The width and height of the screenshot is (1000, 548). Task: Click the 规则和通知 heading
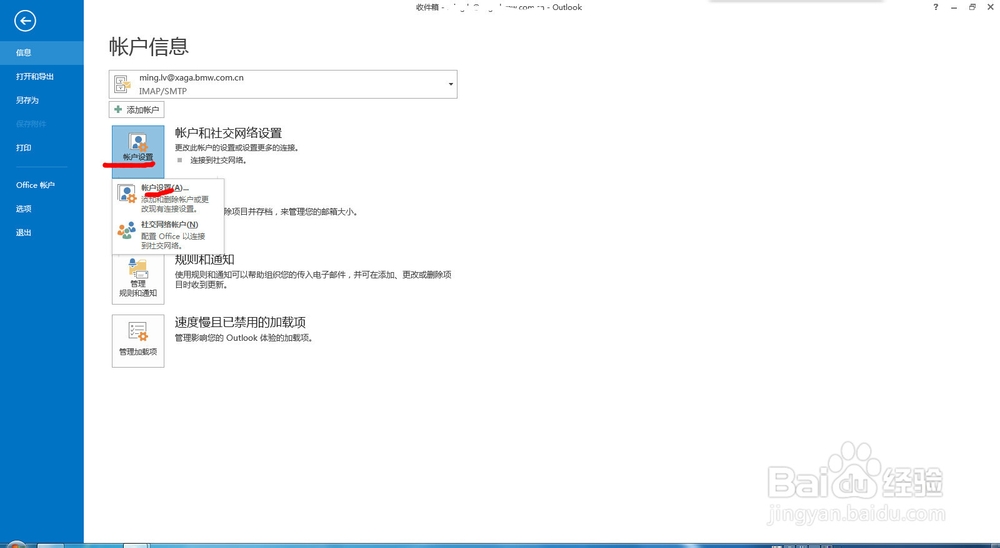point(205,260)
